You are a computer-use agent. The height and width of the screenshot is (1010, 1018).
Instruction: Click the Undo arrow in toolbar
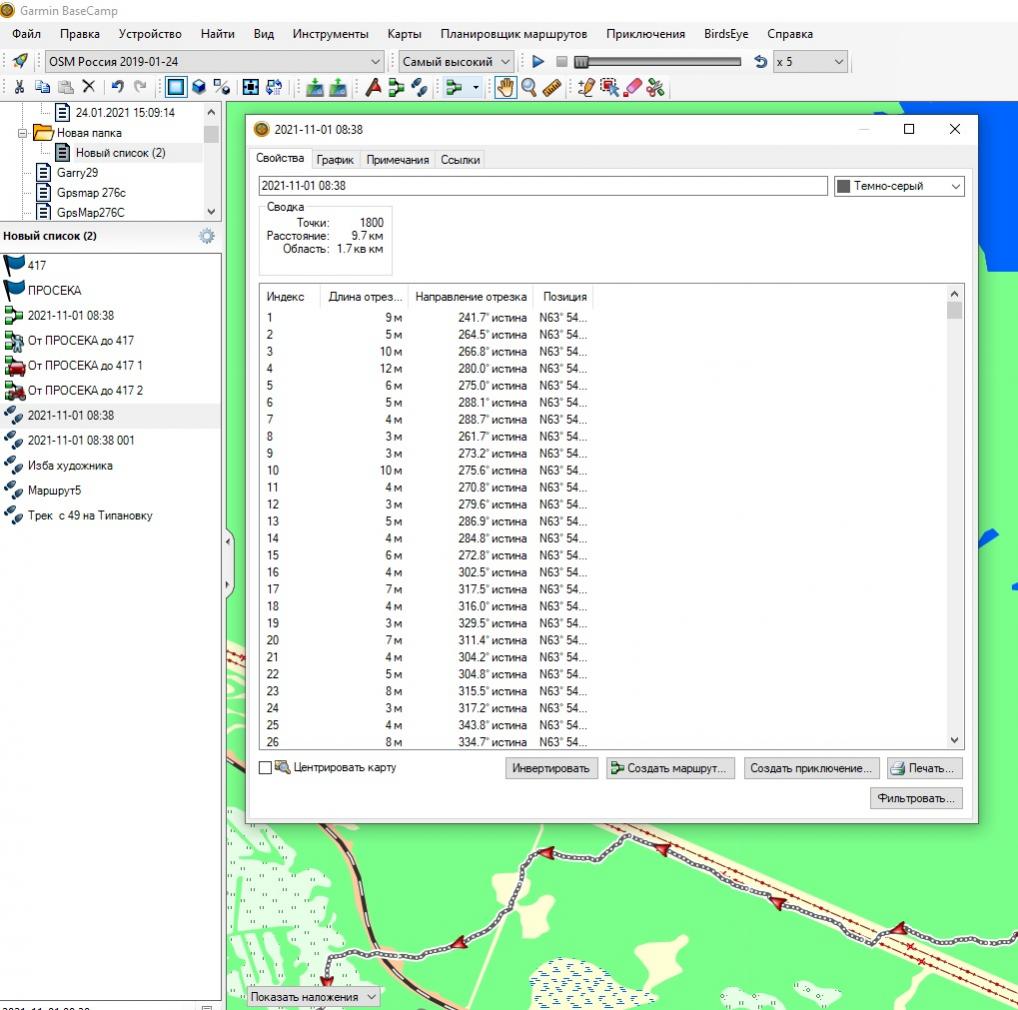pos(117,88)
